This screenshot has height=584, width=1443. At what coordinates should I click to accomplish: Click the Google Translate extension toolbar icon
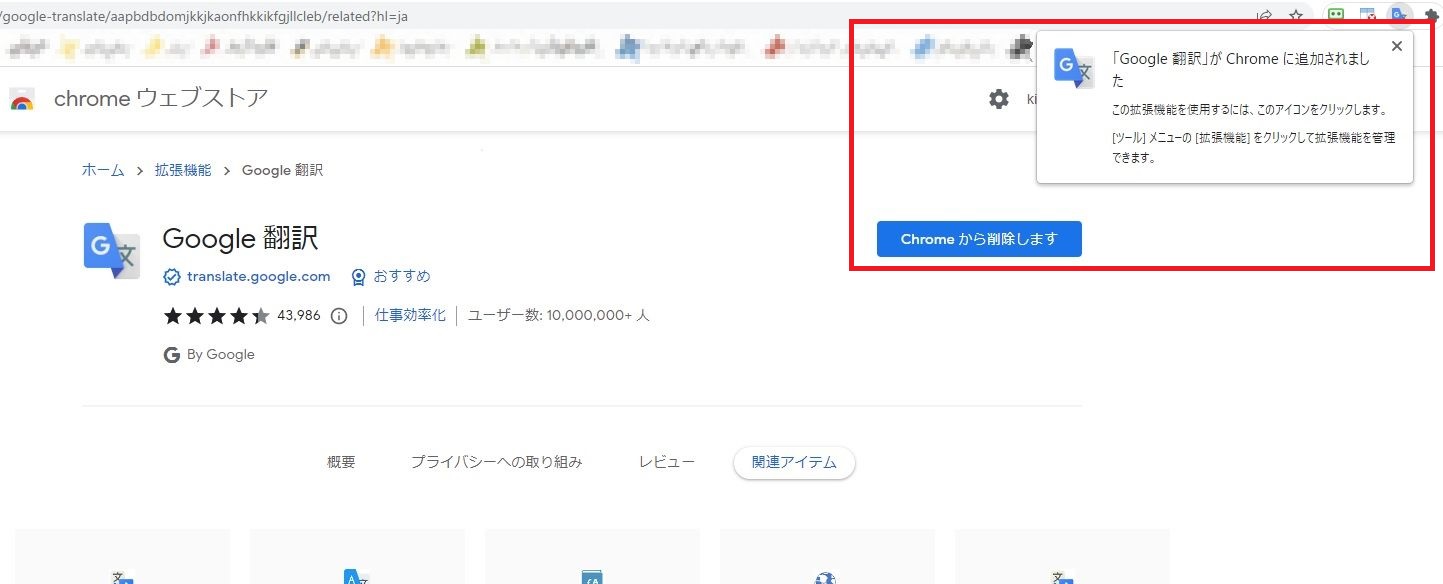(1399, 16)
